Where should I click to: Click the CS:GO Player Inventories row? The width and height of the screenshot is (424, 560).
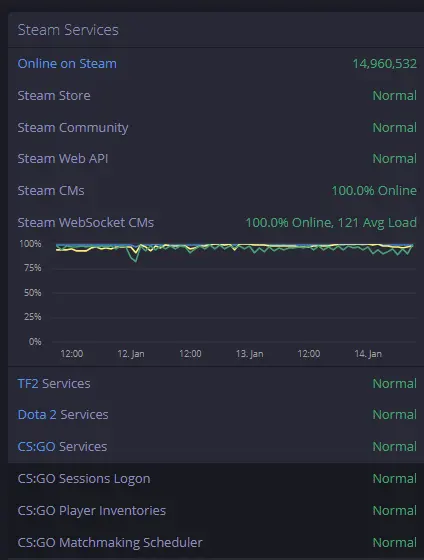coord(216,511)
